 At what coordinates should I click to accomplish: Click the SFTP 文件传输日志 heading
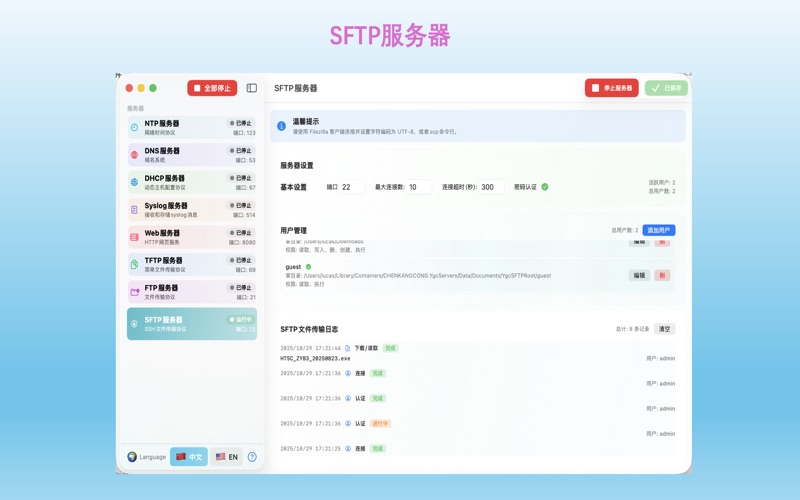tap(309, 329)
